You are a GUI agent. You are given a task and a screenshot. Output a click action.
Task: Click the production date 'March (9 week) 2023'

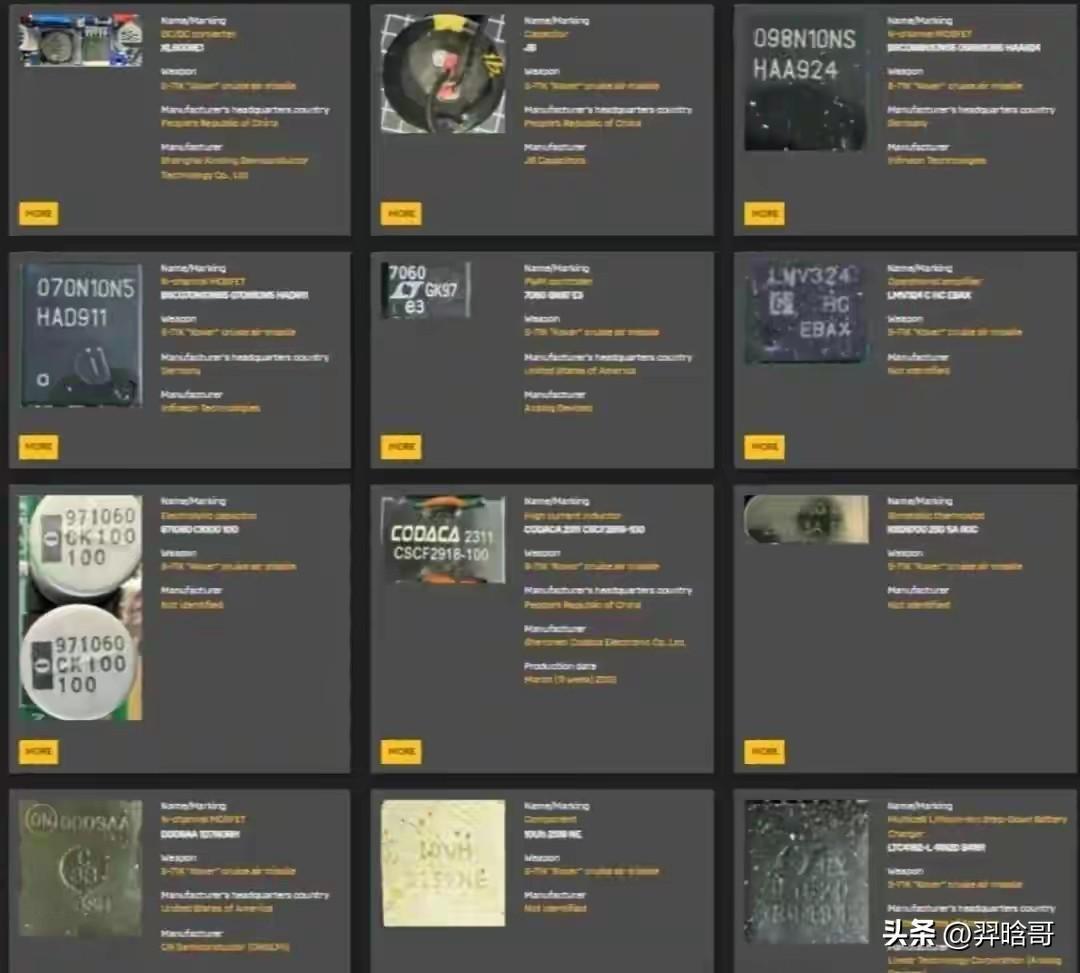[570, 680]
